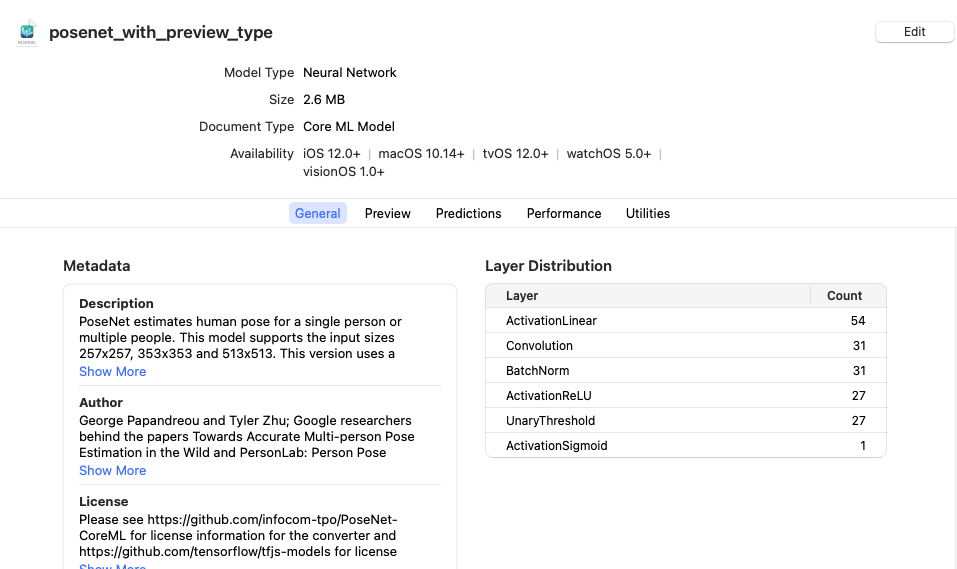Image resolution: width=957 pixels, height=569 pixels.
Task: Open the Utilities tab
Action: pyautogui.click(x=648, y=213)
